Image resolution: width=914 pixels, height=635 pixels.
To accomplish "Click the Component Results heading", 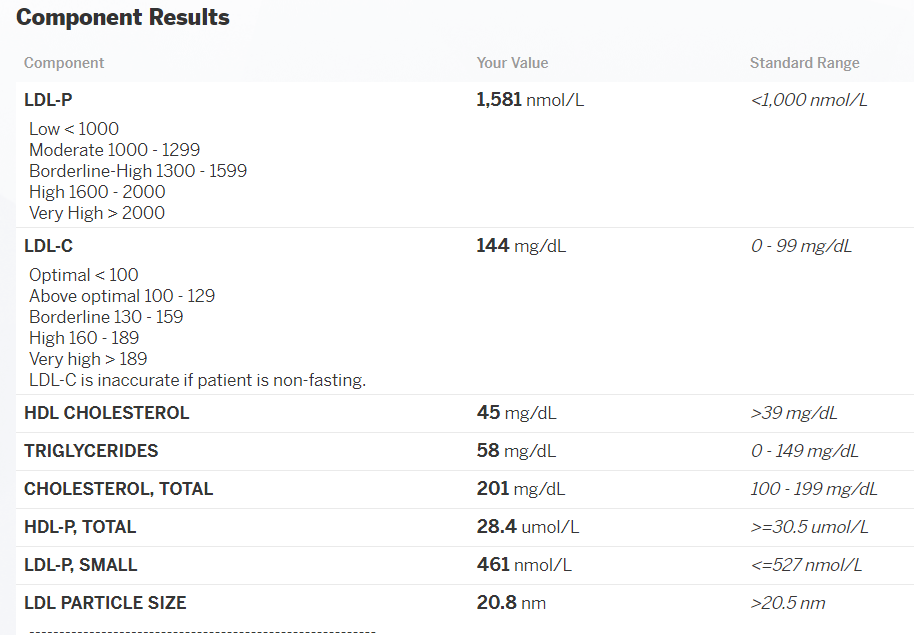I will point(123,17).
